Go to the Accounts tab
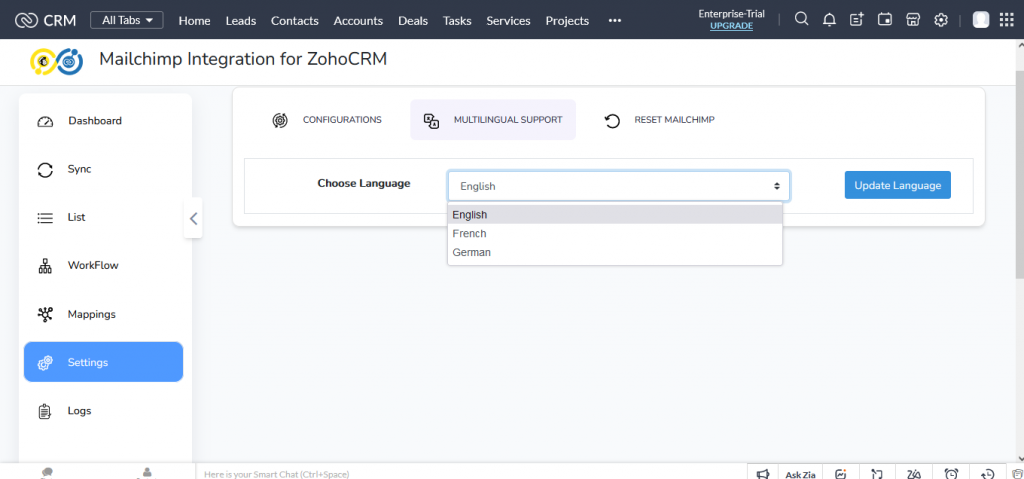The image size is (1024, 479). [358, 20]
